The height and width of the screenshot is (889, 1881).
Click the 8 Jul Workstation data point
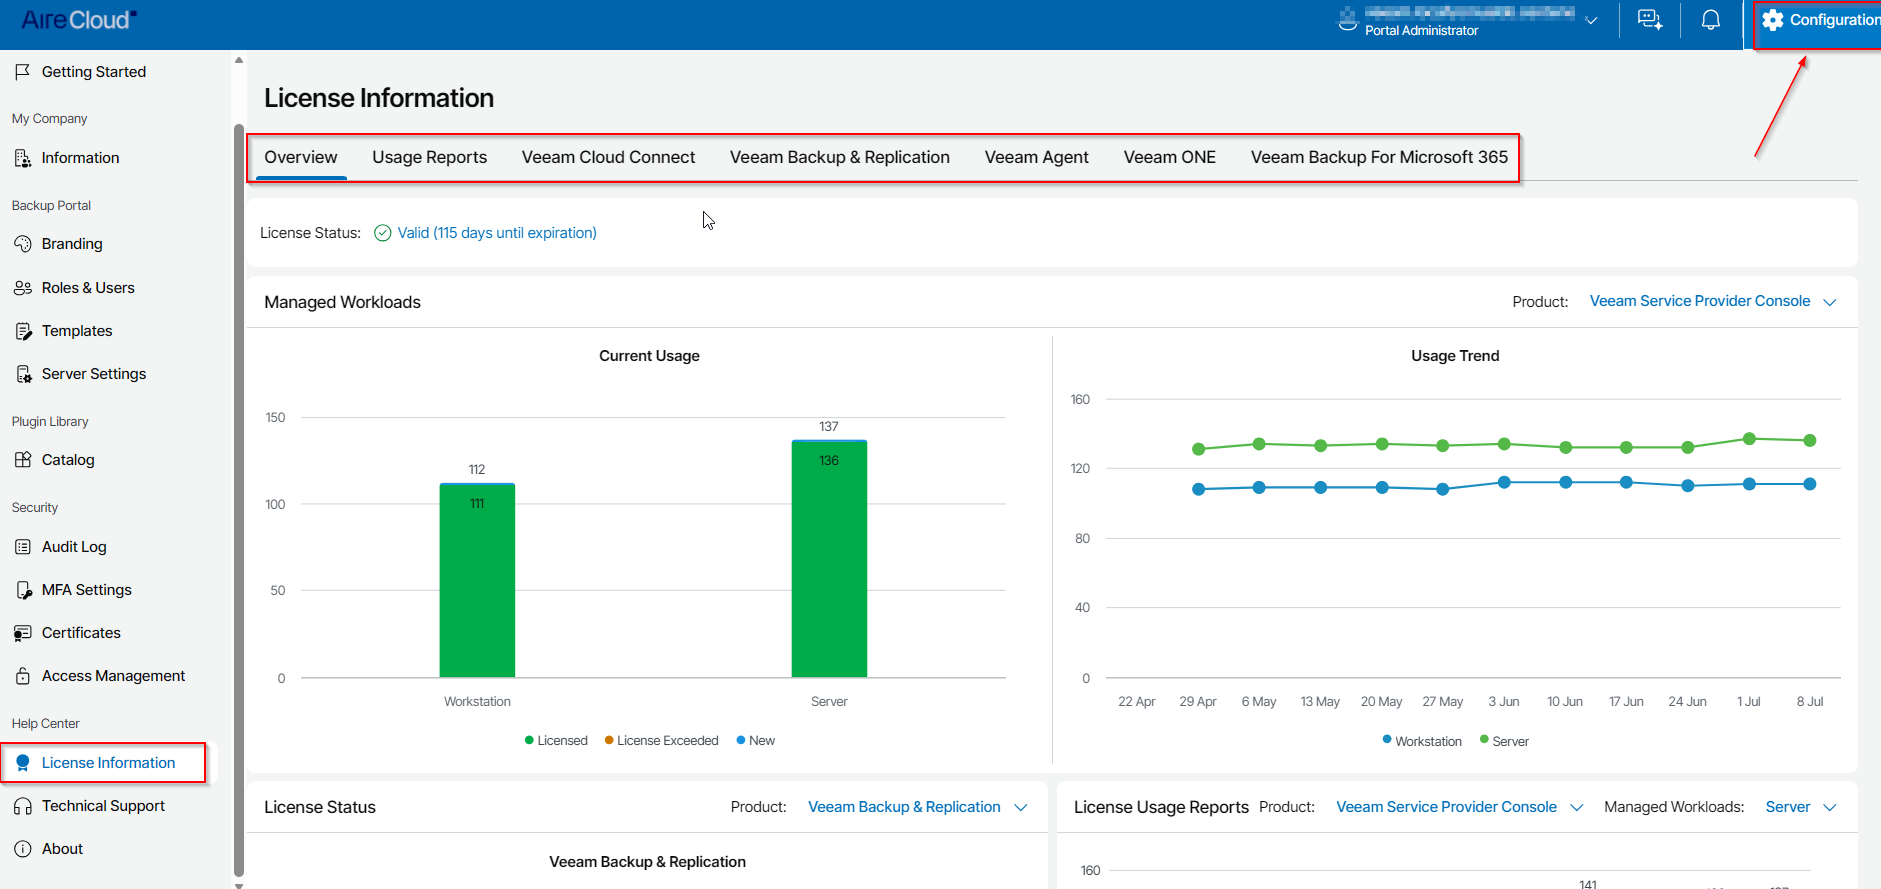[1810, 484]
